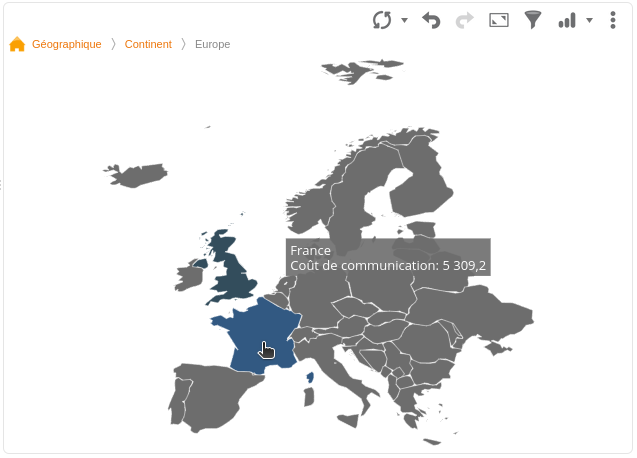Select Ireland on the map
Screen dimensions: 637x458
pyautogui.click(x=190, y=276)
